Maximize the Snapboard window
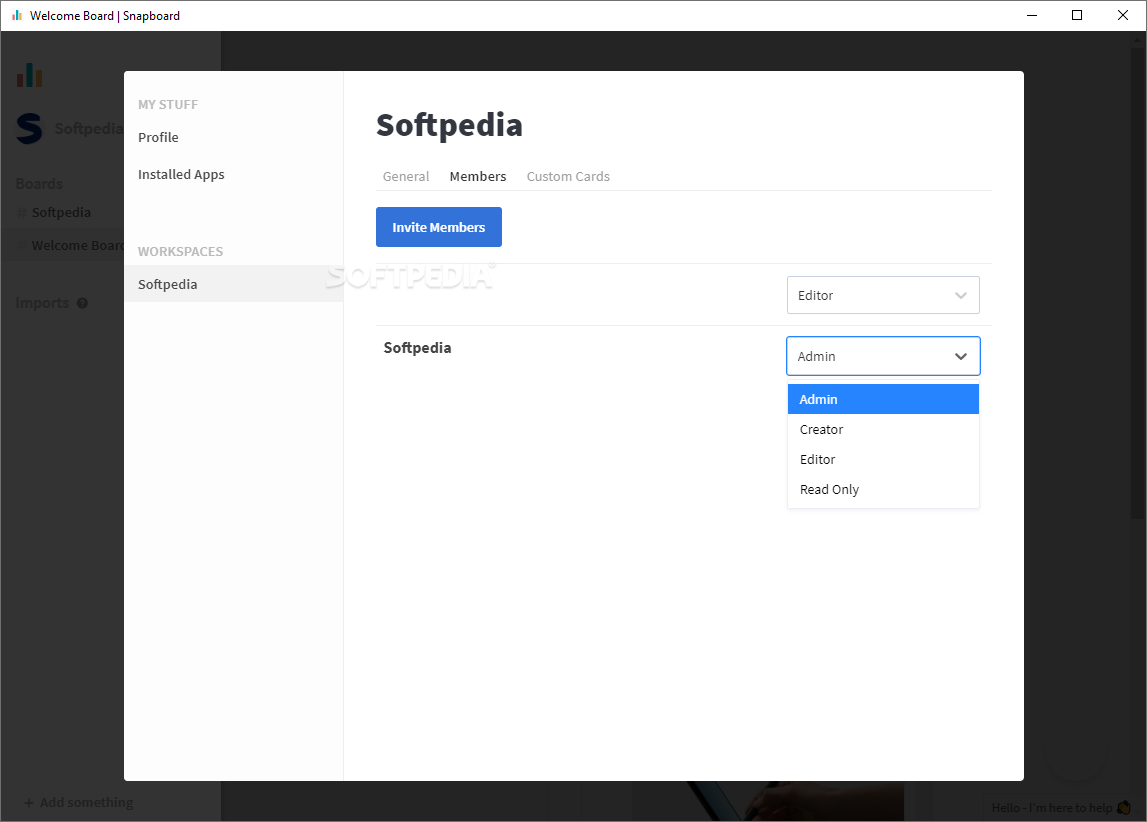The height and width of the screenshot is (822, 1147). click(1077, 15)
